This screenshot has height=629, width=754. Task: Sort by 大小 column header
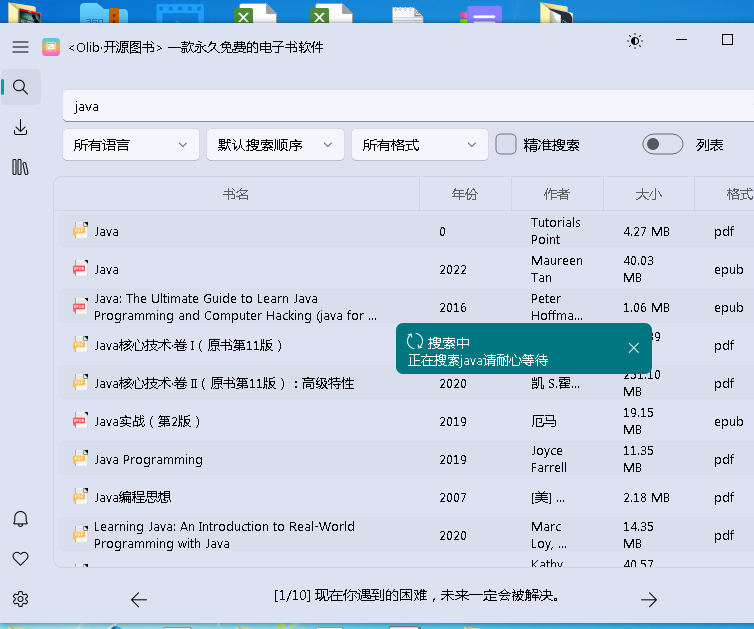coord(648,194)
